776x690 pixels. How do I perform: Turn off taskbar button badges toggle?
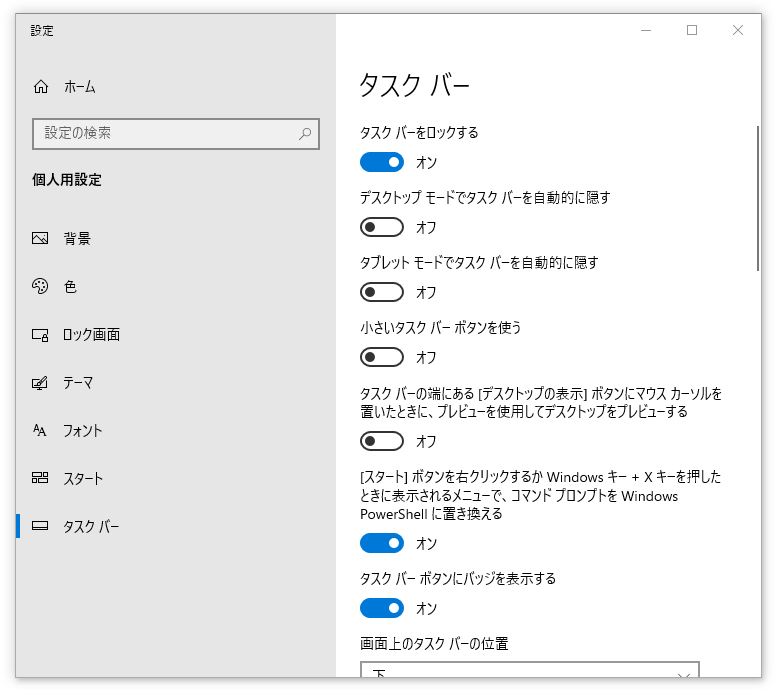point(382,608)
